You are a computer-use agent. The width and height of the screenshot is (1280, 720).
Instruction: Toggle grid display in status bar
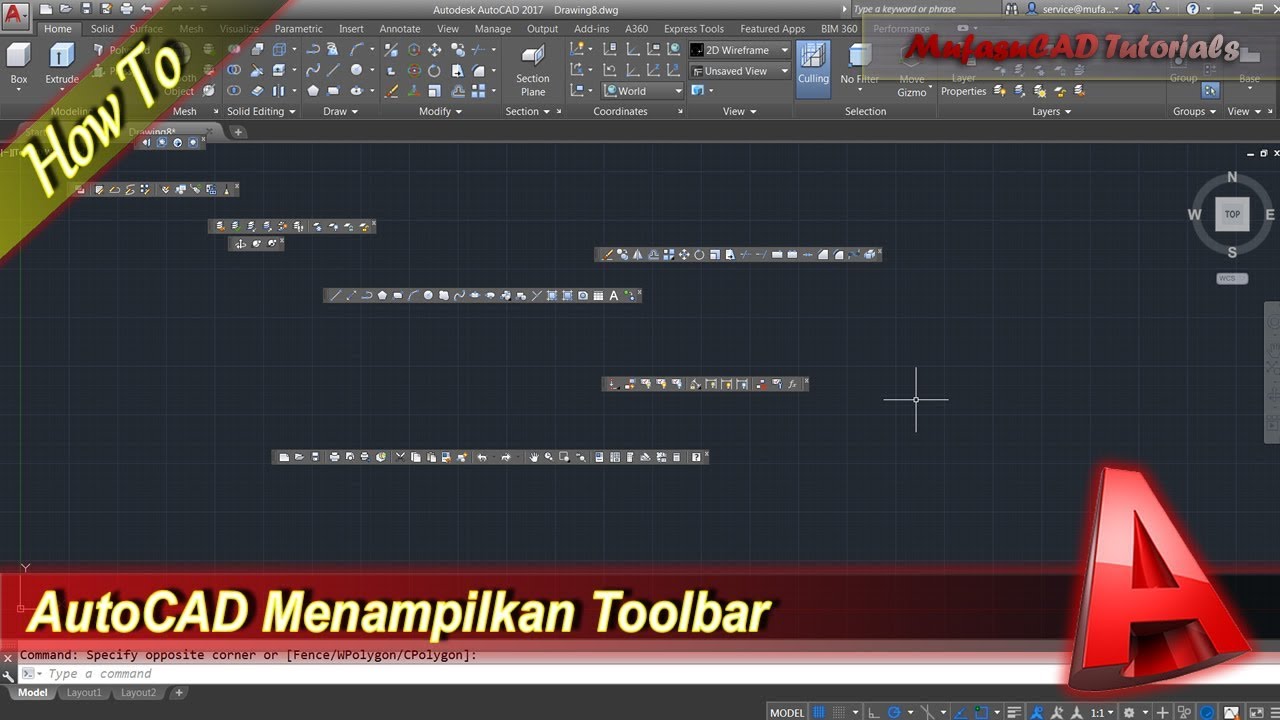coord(819,712)
